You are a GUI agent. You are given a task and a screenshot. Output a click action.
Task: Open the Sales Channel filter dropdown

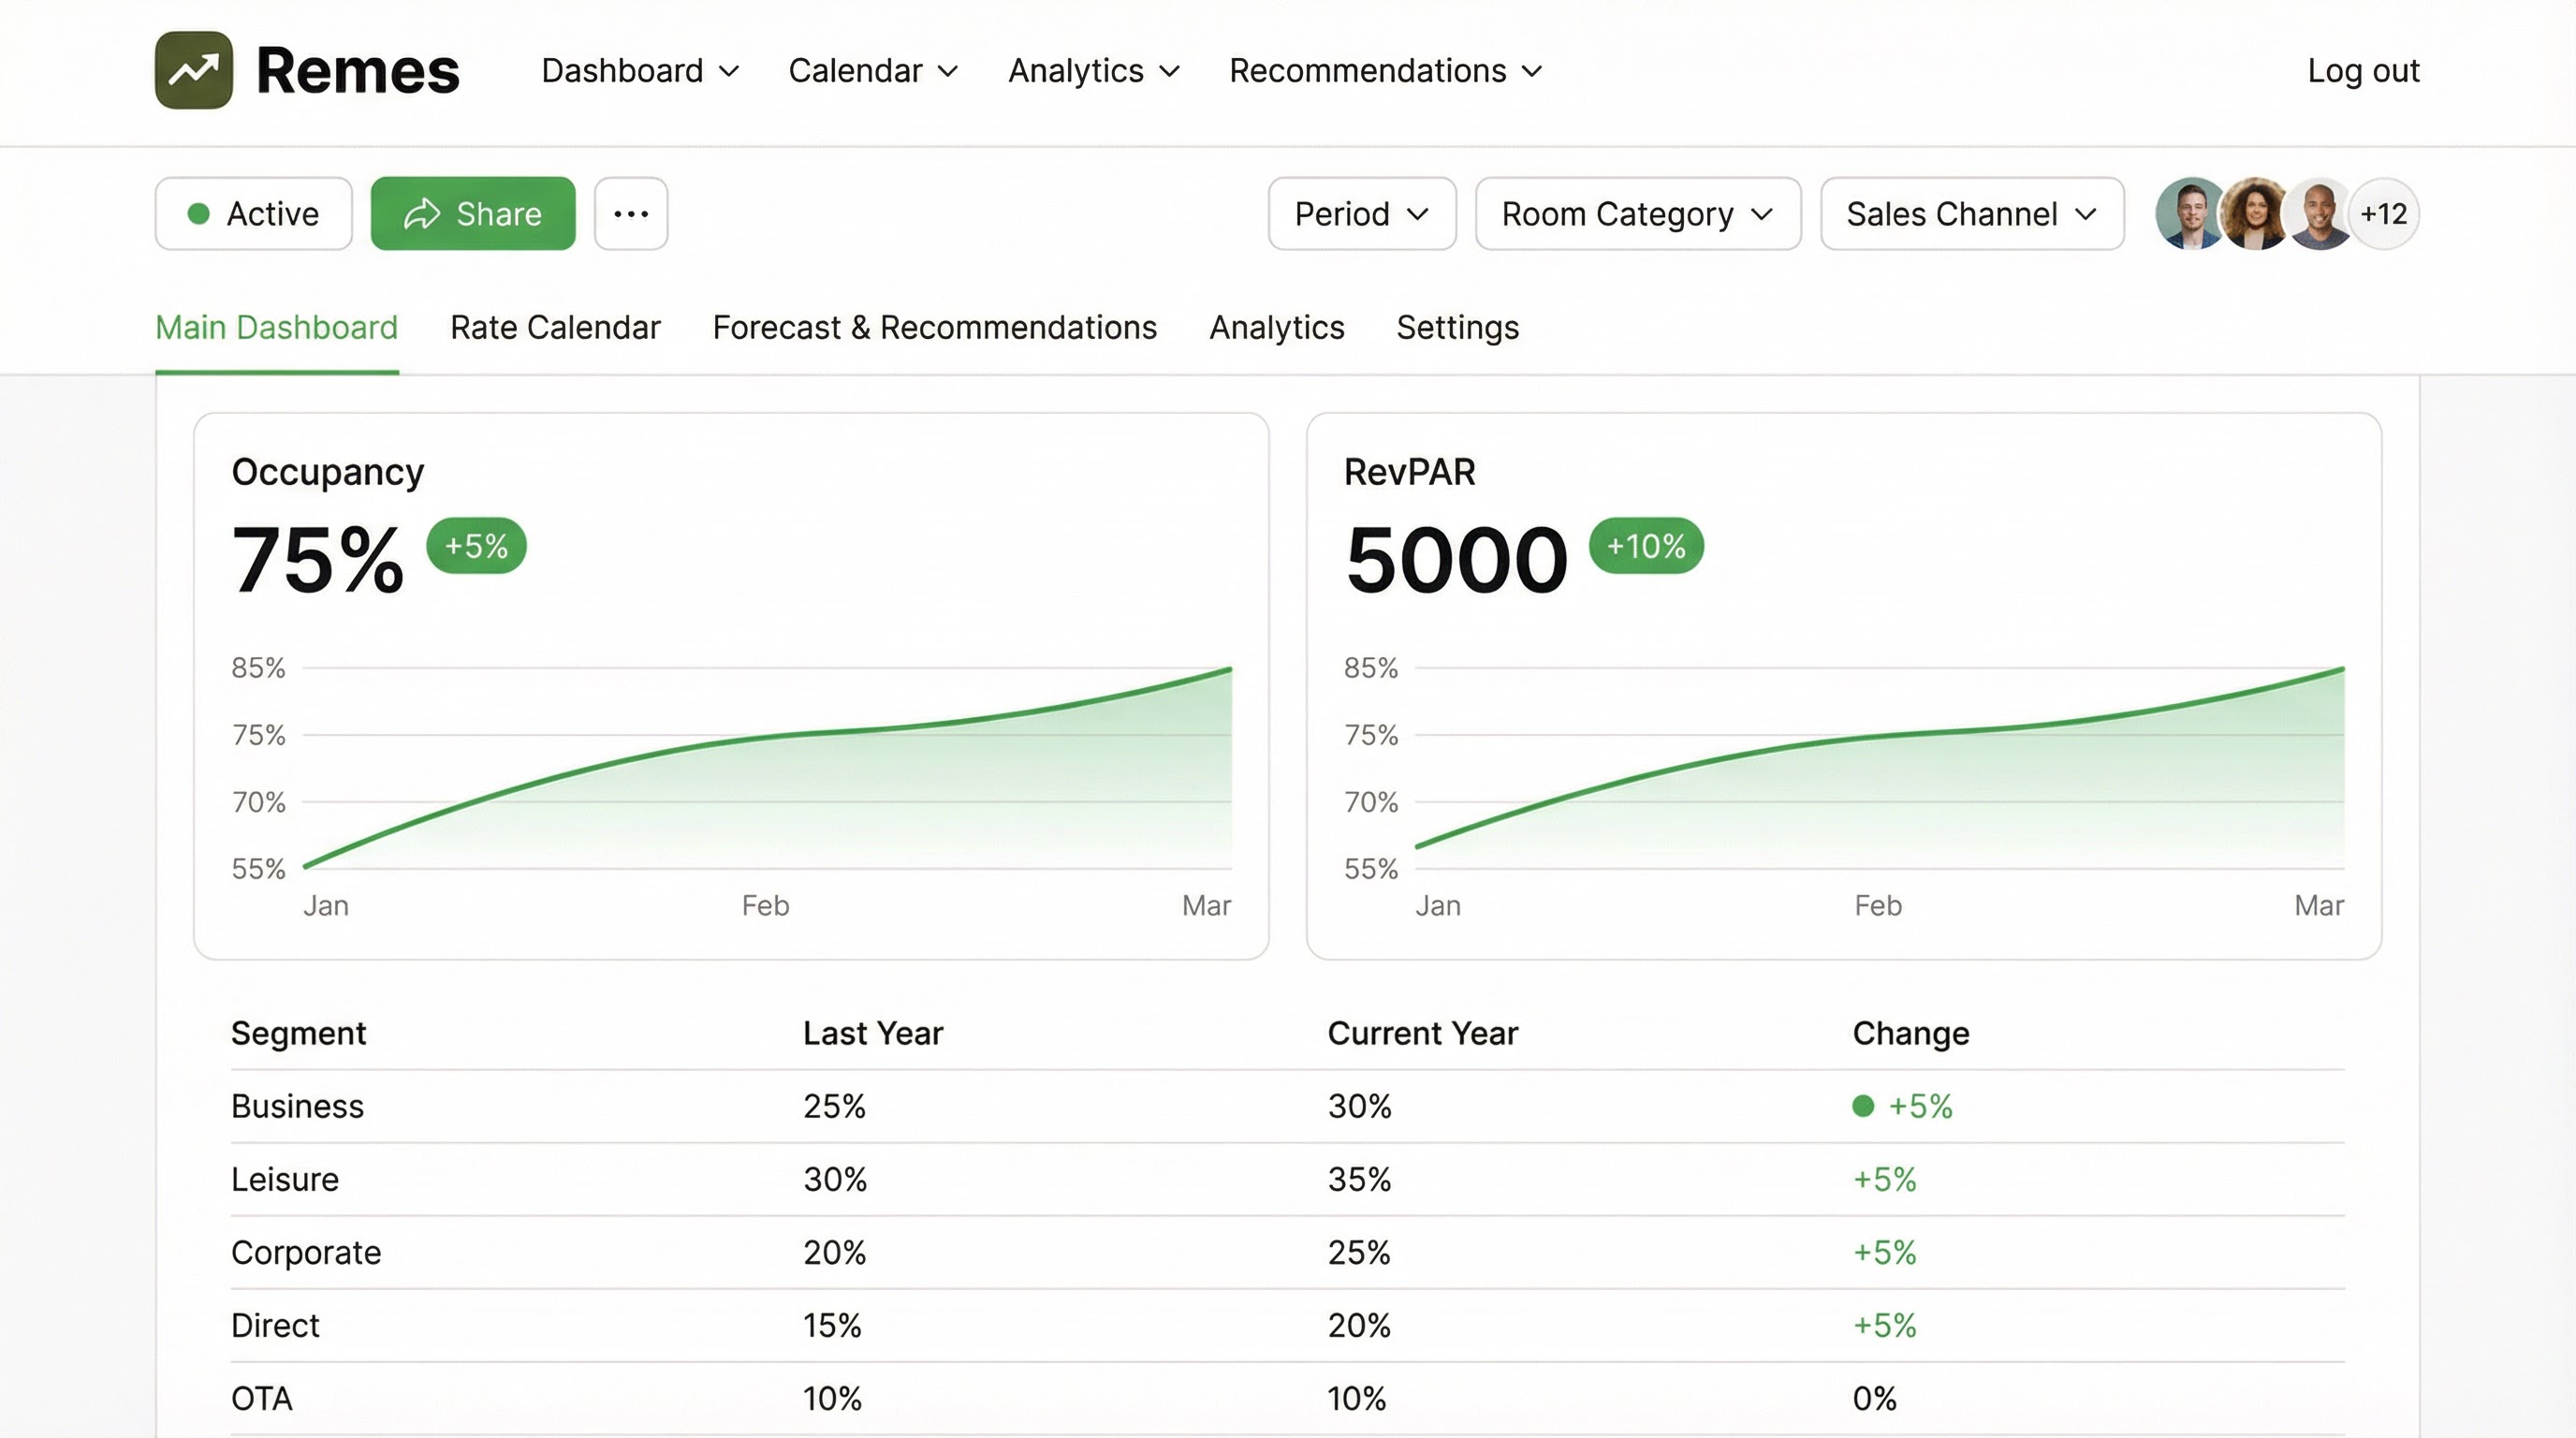pyautogui.click(x=1971, y=214)
